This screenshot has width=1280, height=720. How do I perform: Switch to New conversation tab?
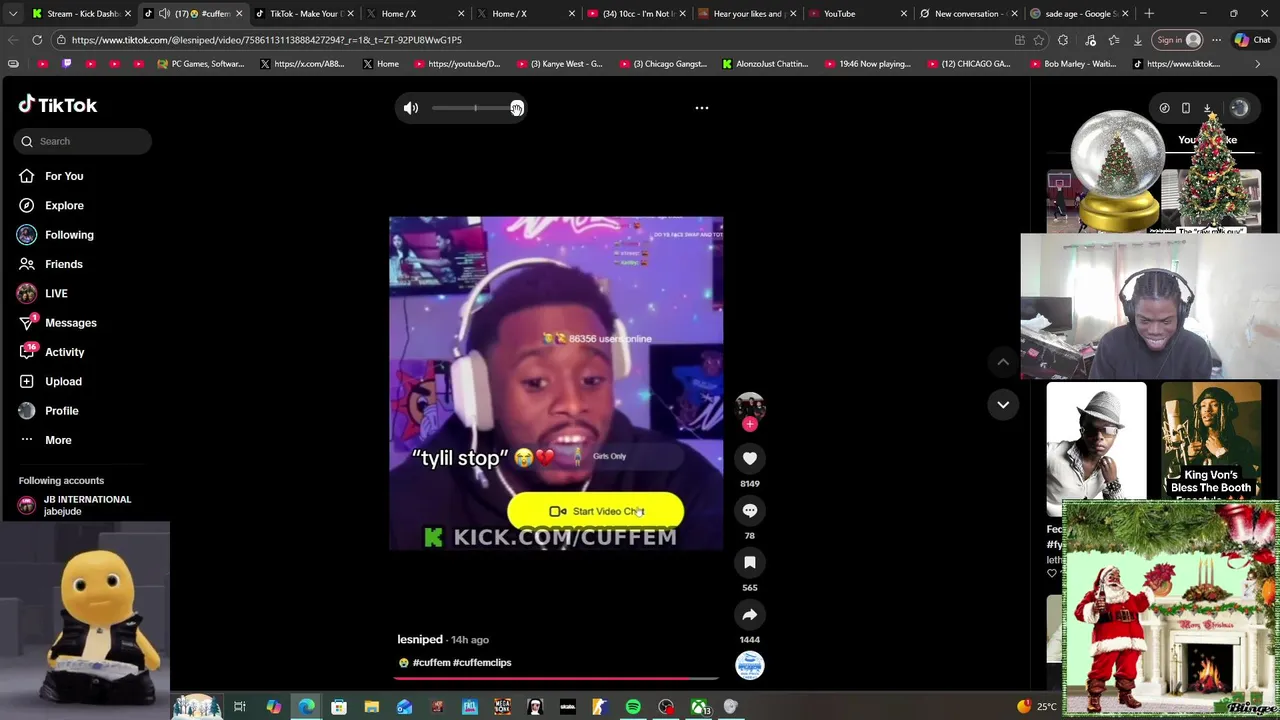[968, 14]
